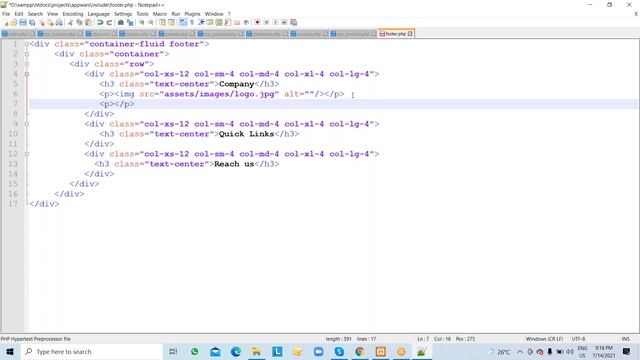
Task: Open the Run menu
Action: pos(176,14)
